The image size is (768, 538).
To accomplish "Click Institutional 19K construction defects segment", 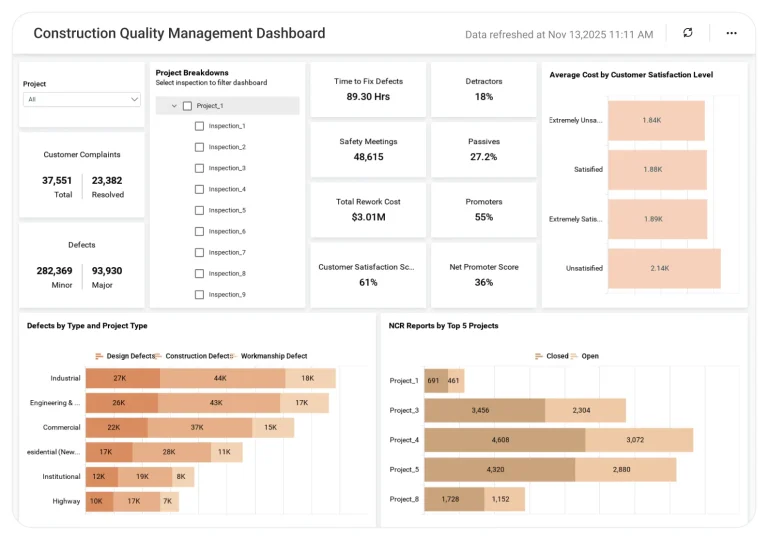I will click(145, 476).
